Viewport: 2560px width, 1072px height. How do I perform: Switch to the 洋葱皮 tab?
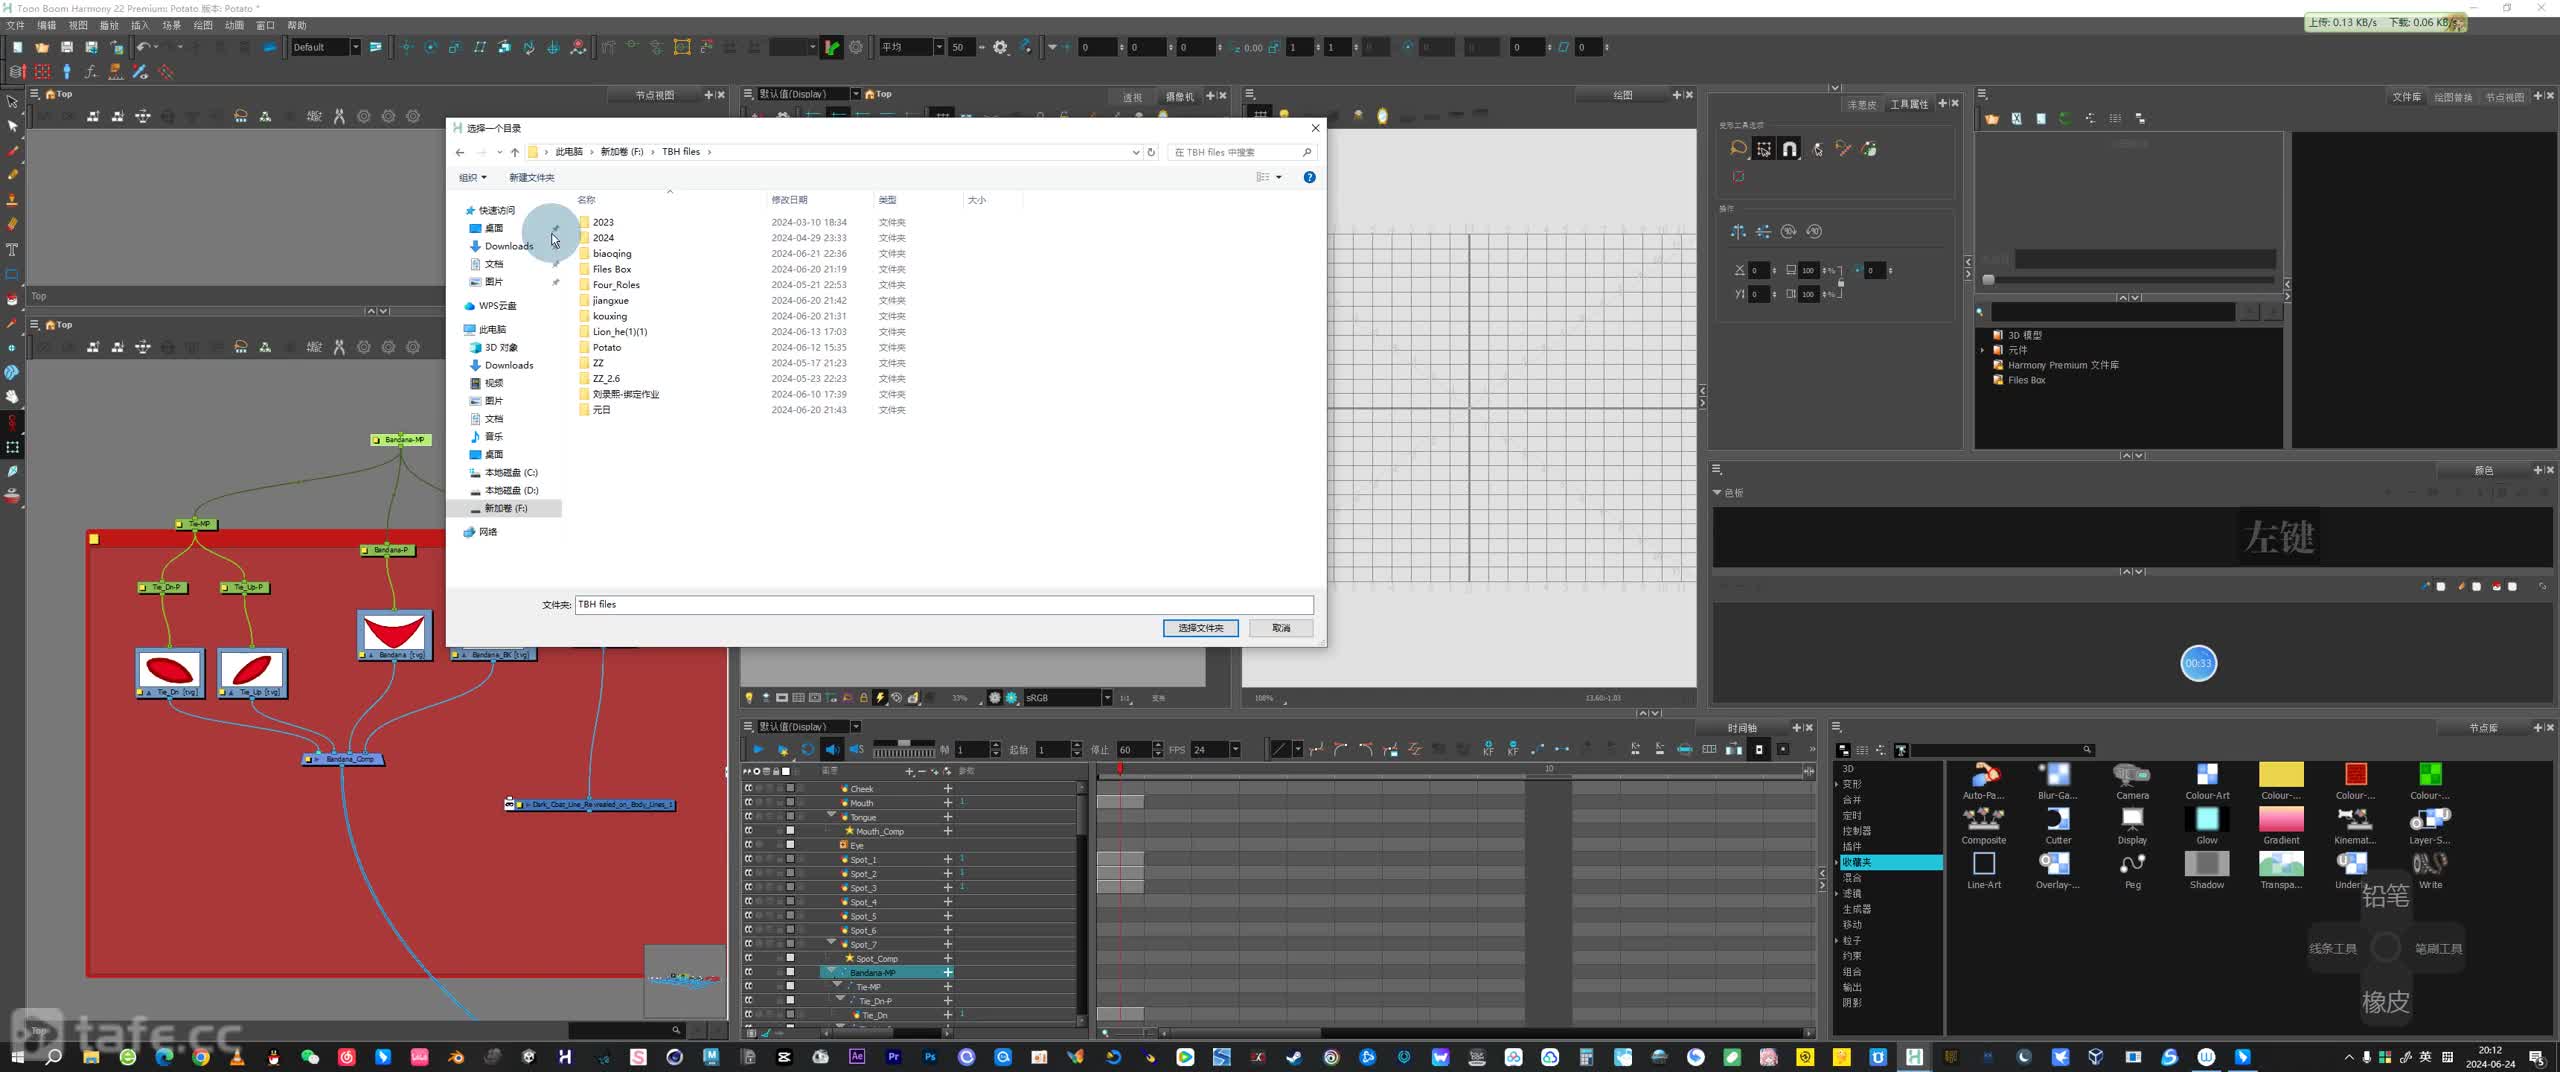point(1862,104)
